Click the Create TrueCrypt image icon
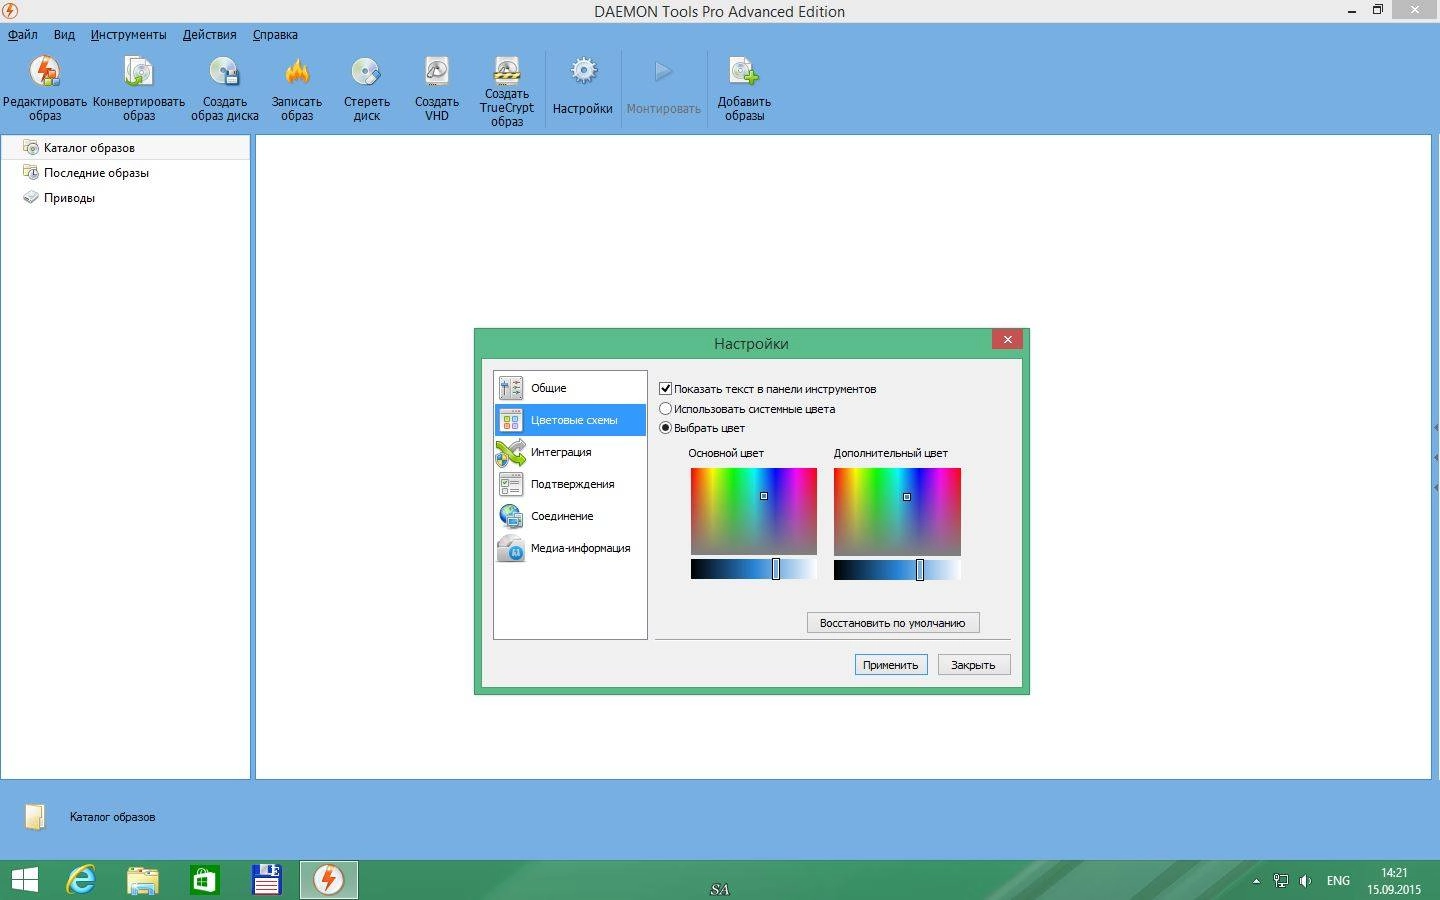Viewport: 1440px width, 900px height. (507, 69)
